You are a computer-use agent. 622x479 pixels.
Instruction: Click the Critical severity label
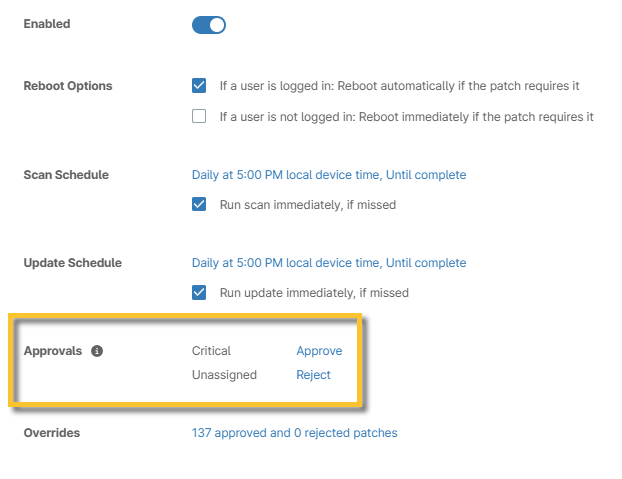coord(211,351)
